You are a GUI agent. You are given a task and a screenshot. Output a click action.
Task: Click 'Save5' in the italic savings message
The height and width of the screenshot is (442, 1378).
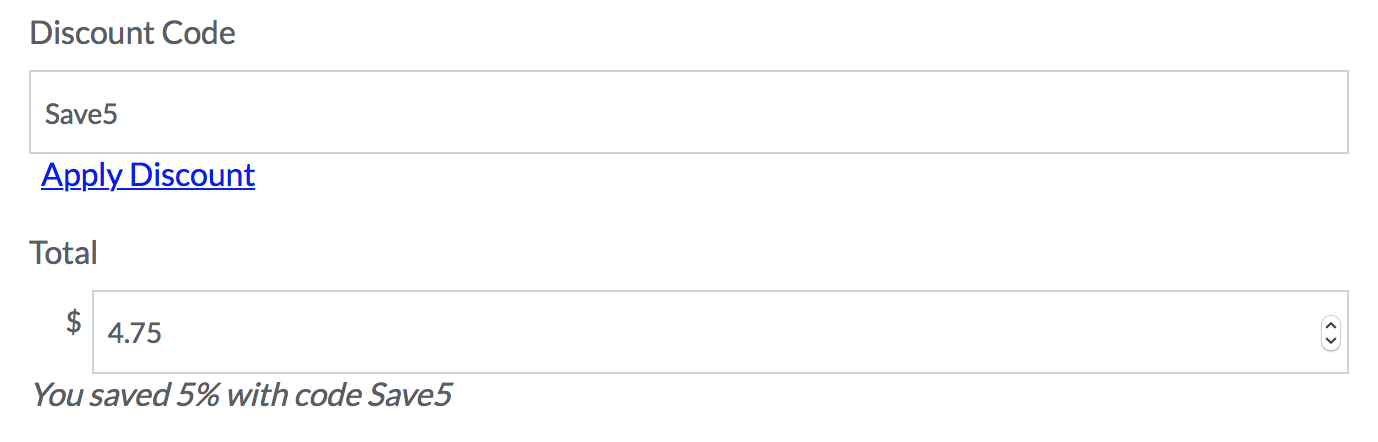pos(410,395)
